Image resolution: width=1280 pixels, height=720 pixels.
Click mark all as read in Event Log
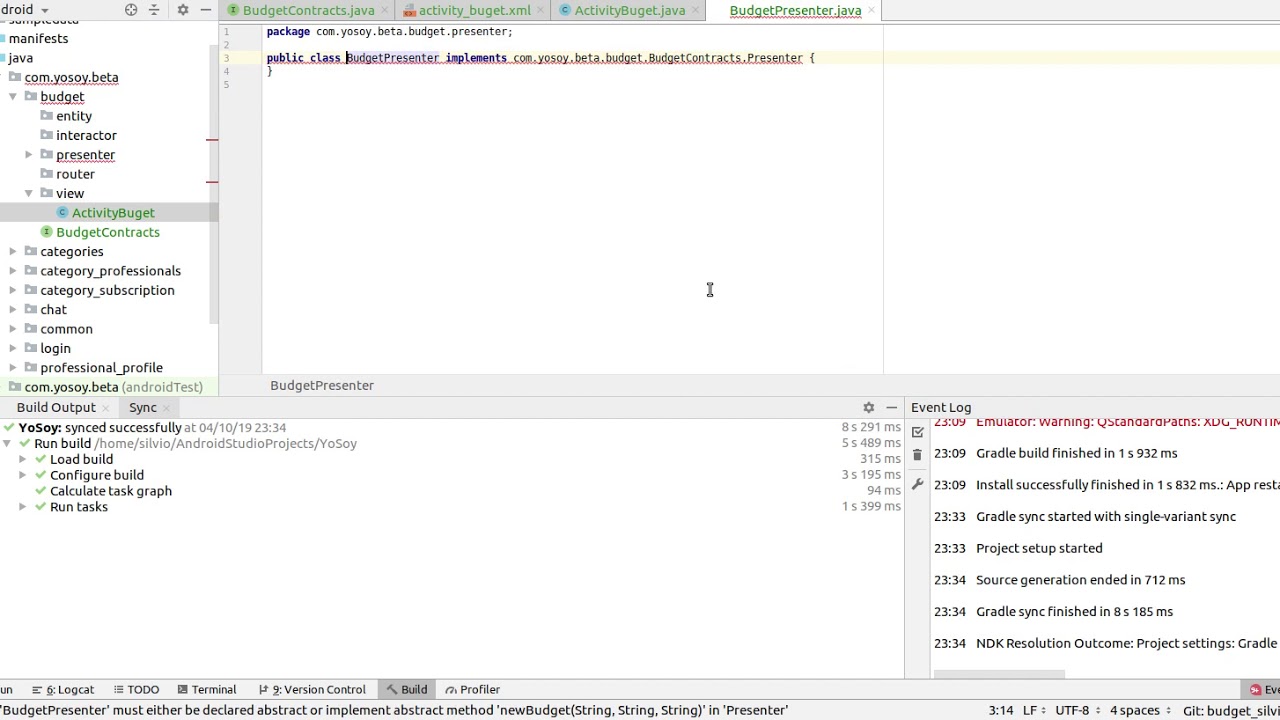tap(918, 432)
